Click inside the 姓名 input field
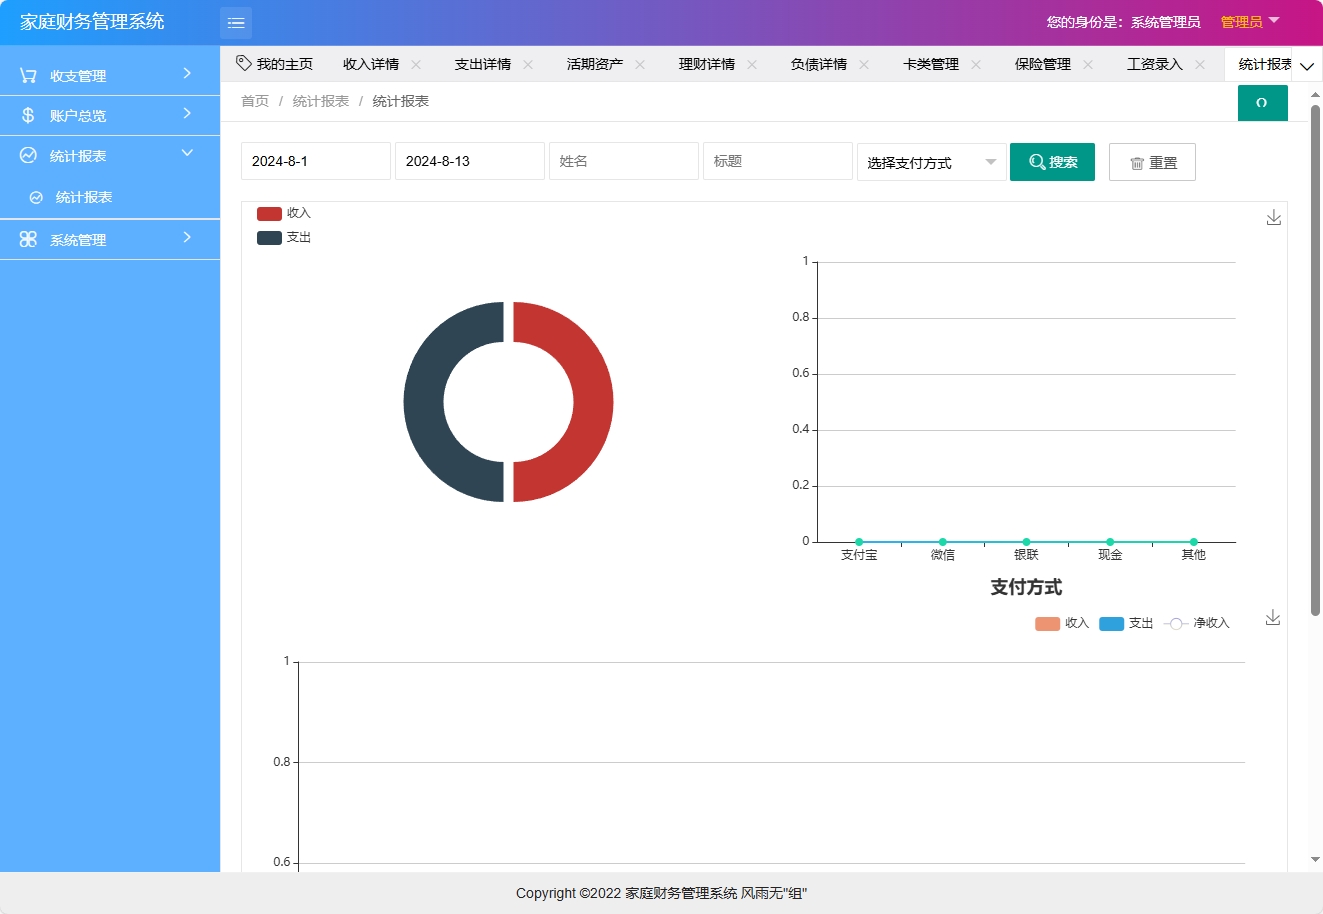This screenshot has width=1323, height=914. click(x=623, y=161)
